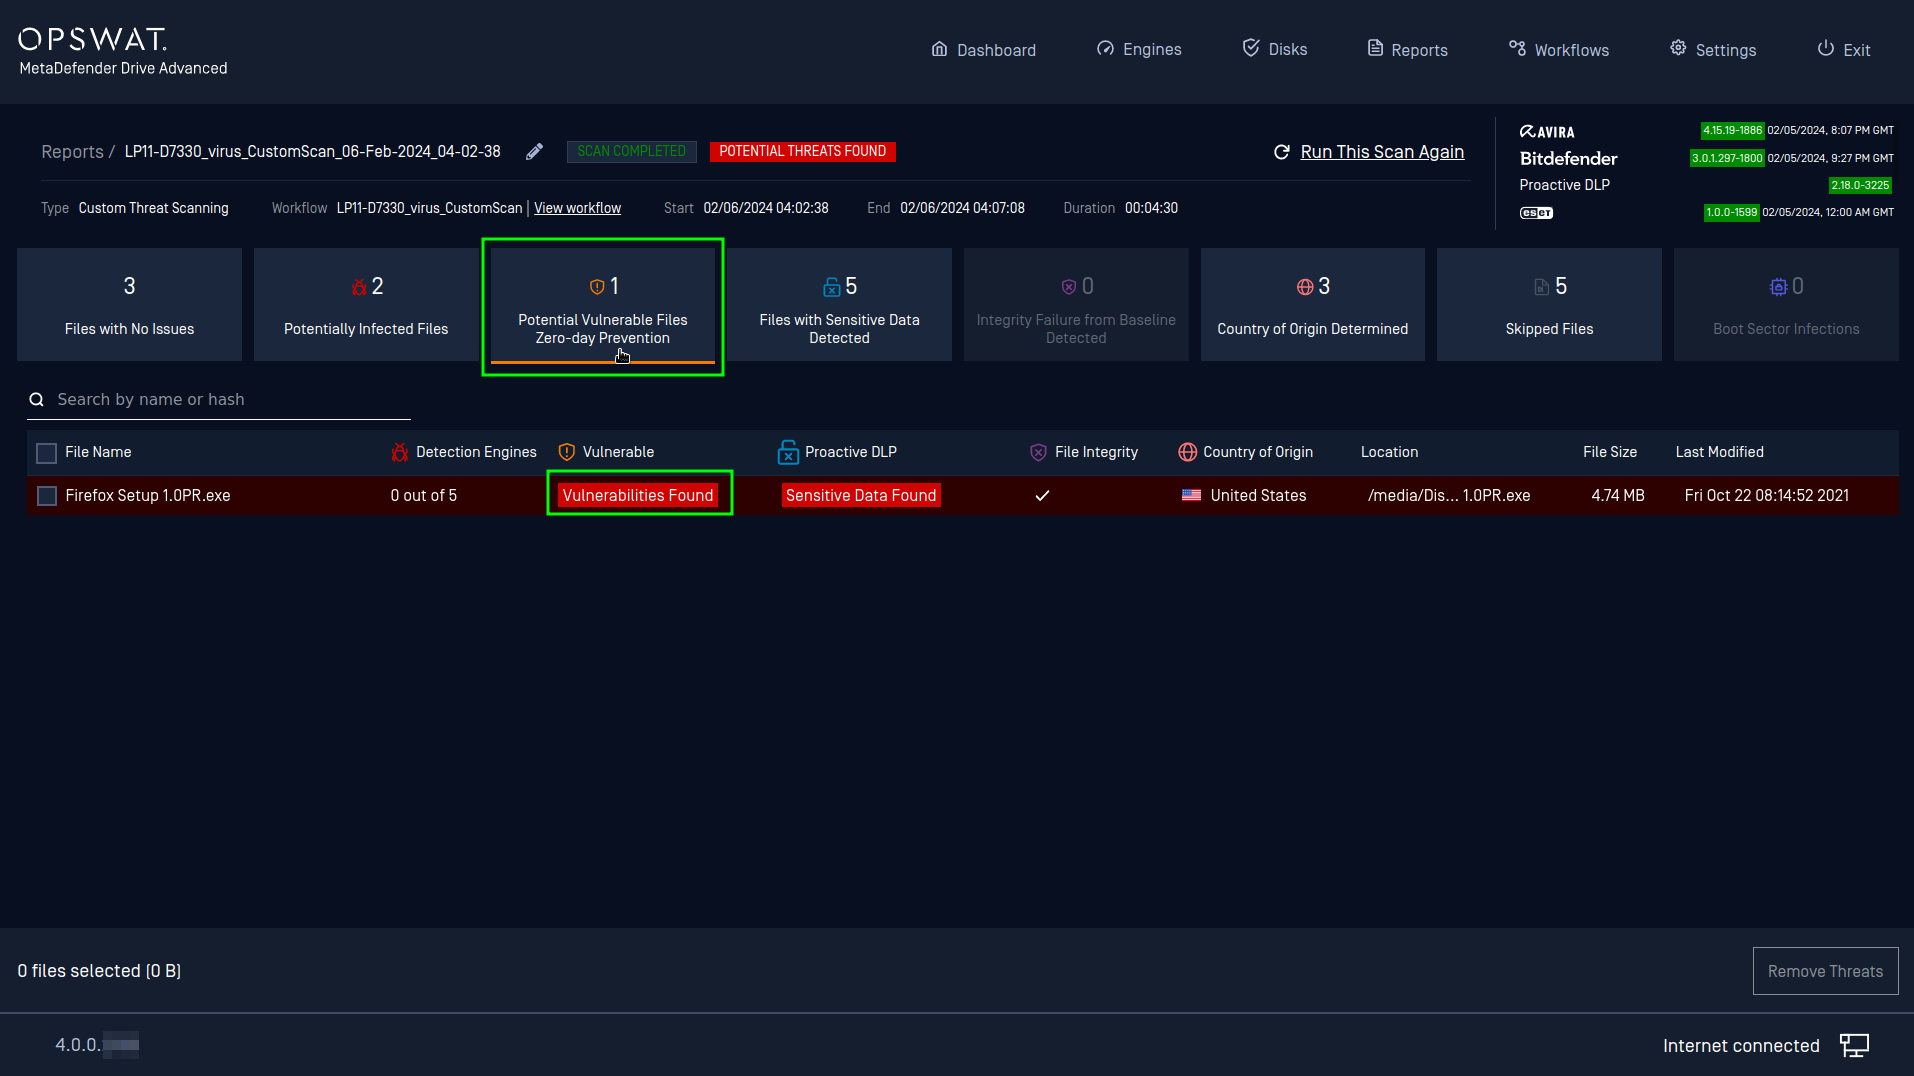The image size is (1914, 1076).
Task: Click the file integrity checkmark for Firefox Setup
Action: [1042, 495]
